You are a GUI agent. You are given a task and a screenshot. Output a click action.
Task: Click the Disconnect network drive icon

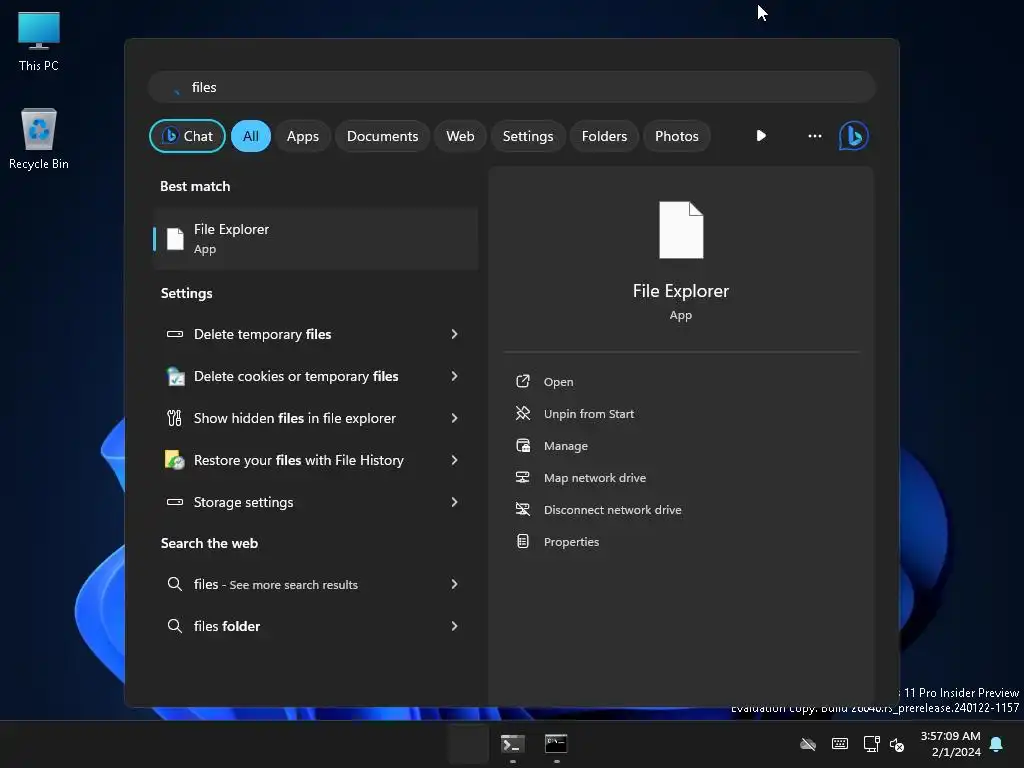click(x=522, y=509)
